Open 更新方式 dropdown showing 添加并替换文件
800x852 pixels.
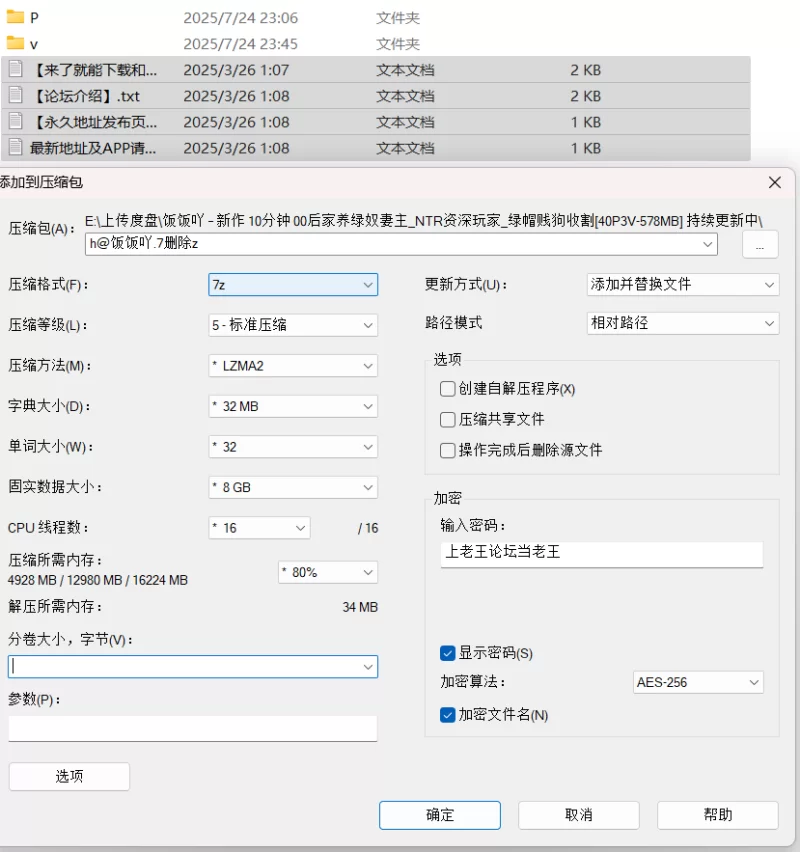(x=683, y=285)
